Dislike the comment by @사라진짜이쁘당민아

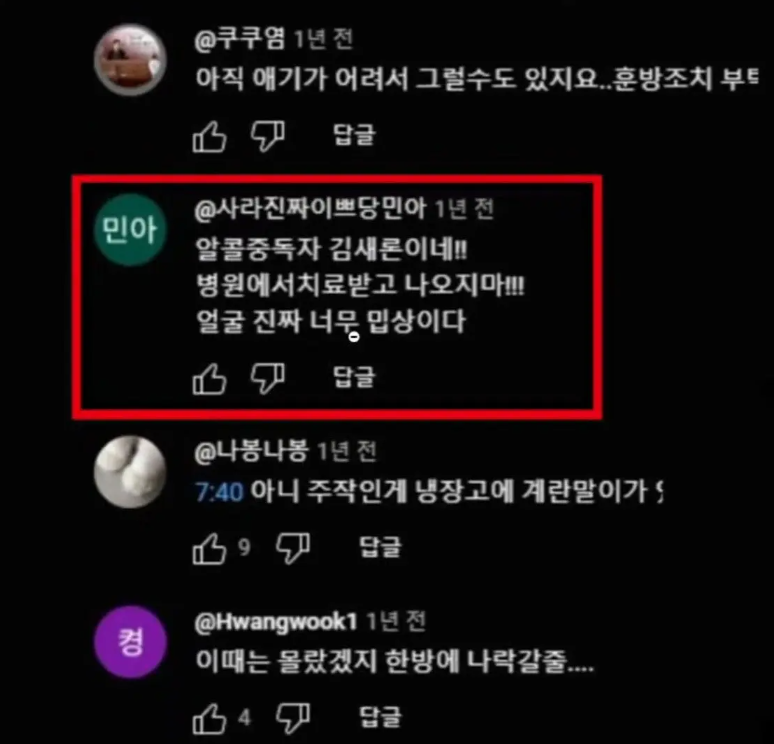pos(268,379)
